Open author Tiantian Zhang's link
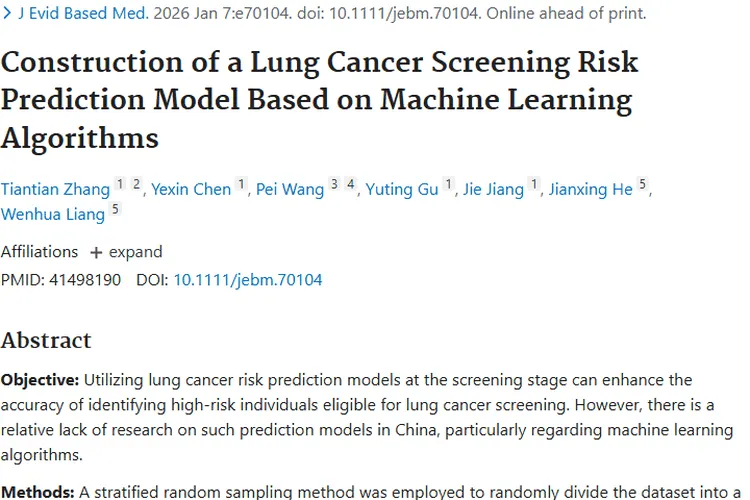The width and height of the screenshot is (750, 500). (55, 189)
